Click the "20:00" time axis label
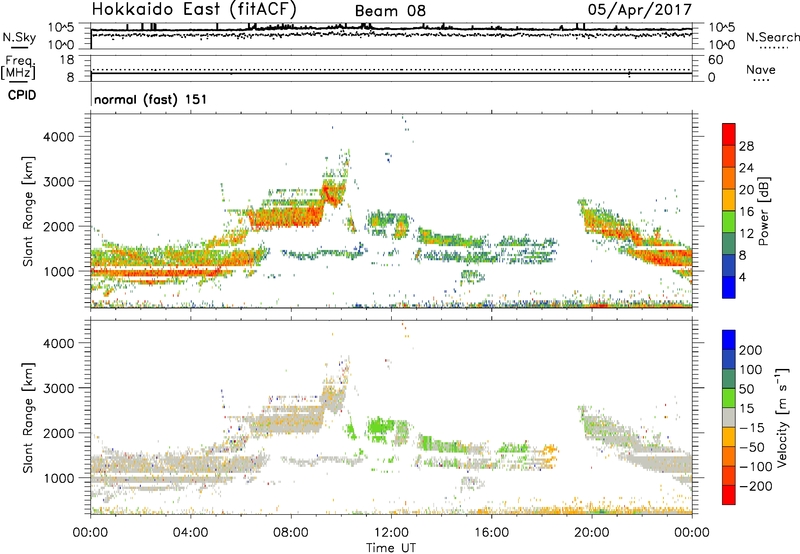800x554 pixels. click(592, 533)
